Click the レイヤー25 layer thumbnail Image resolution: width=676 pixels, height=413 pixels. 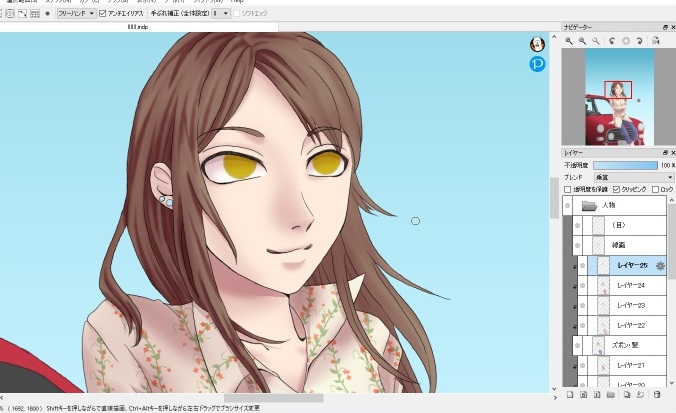[x=603, y=266]
